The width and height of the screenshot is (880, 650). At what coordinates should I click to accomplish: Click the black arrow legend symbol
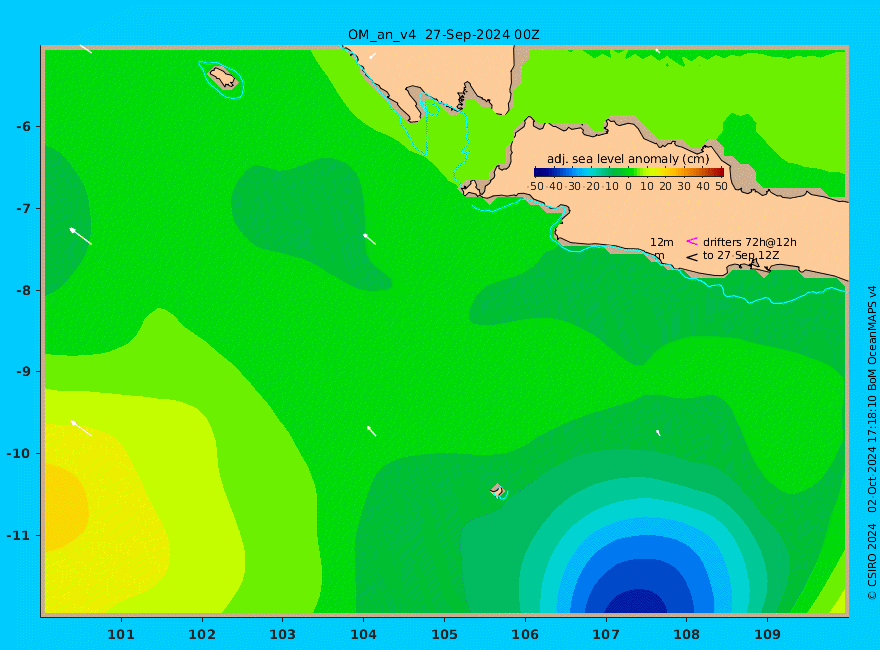click(x=692, y=257)
